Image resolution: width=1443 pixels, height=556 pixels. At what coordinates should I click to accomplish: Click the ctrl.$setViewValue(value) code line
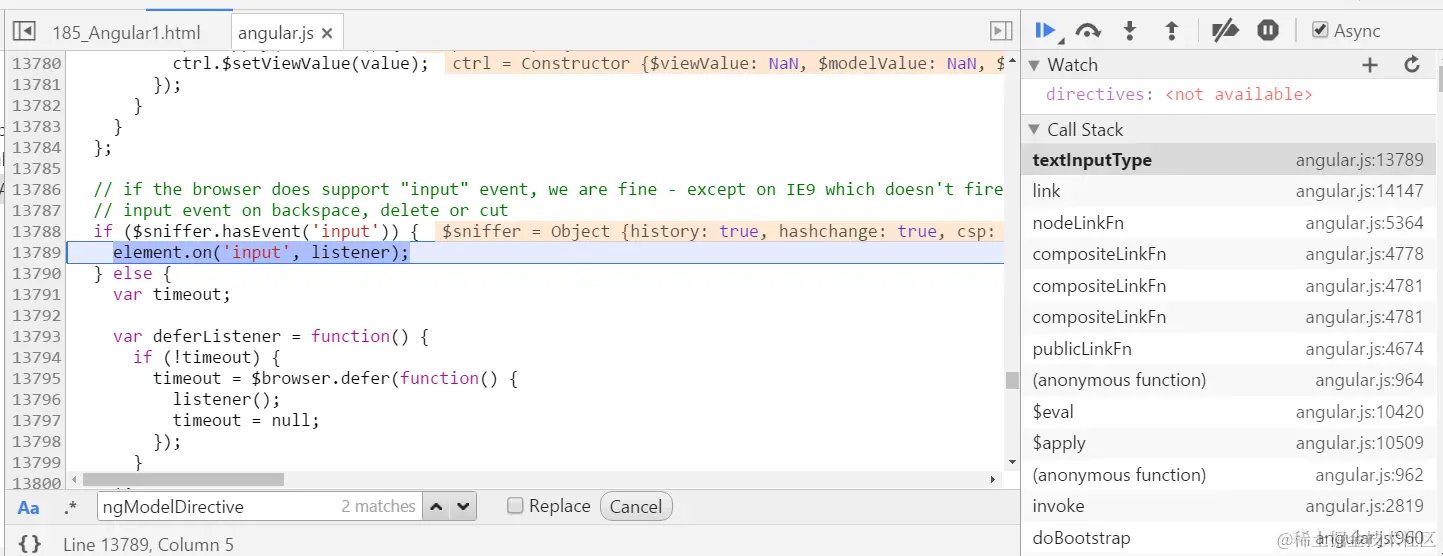(x=300, y=63)
